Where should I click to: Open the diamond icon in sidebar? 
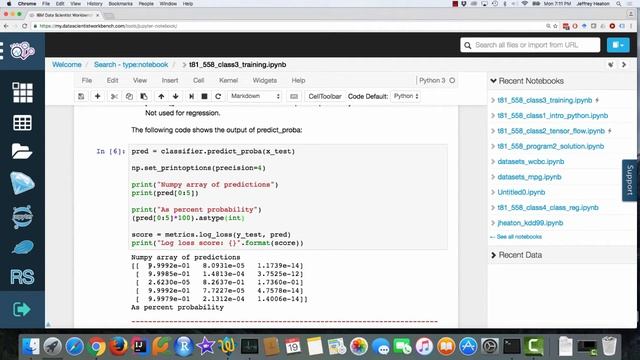tap(22, 183)
